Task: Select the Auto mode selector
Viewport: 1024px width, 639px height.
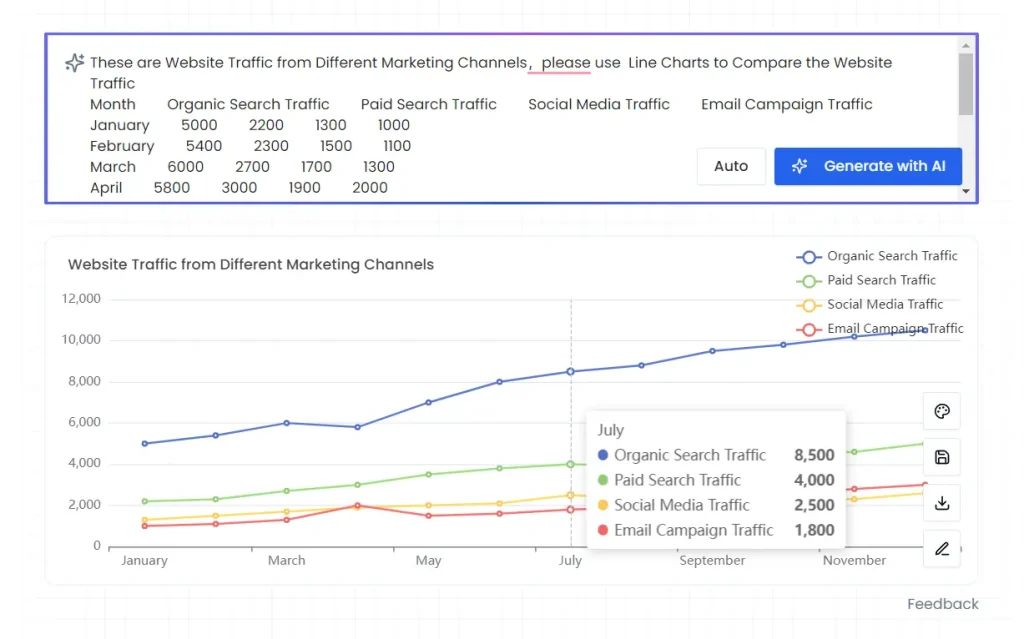Action: [x=731, y=166]
